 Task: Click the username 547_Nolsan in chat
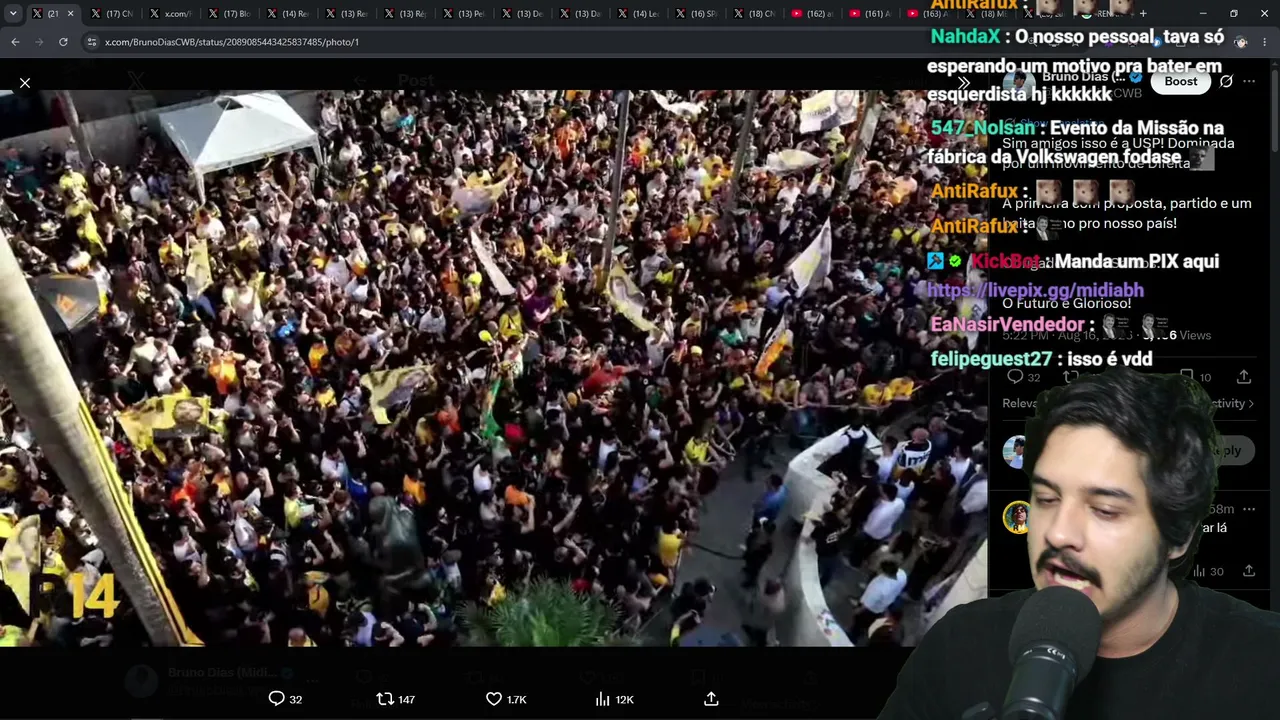tap(982, 128)
